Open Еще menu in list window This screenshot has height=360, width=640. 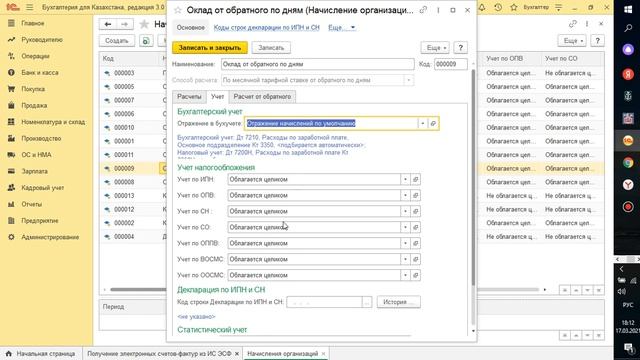coord(572,41)
